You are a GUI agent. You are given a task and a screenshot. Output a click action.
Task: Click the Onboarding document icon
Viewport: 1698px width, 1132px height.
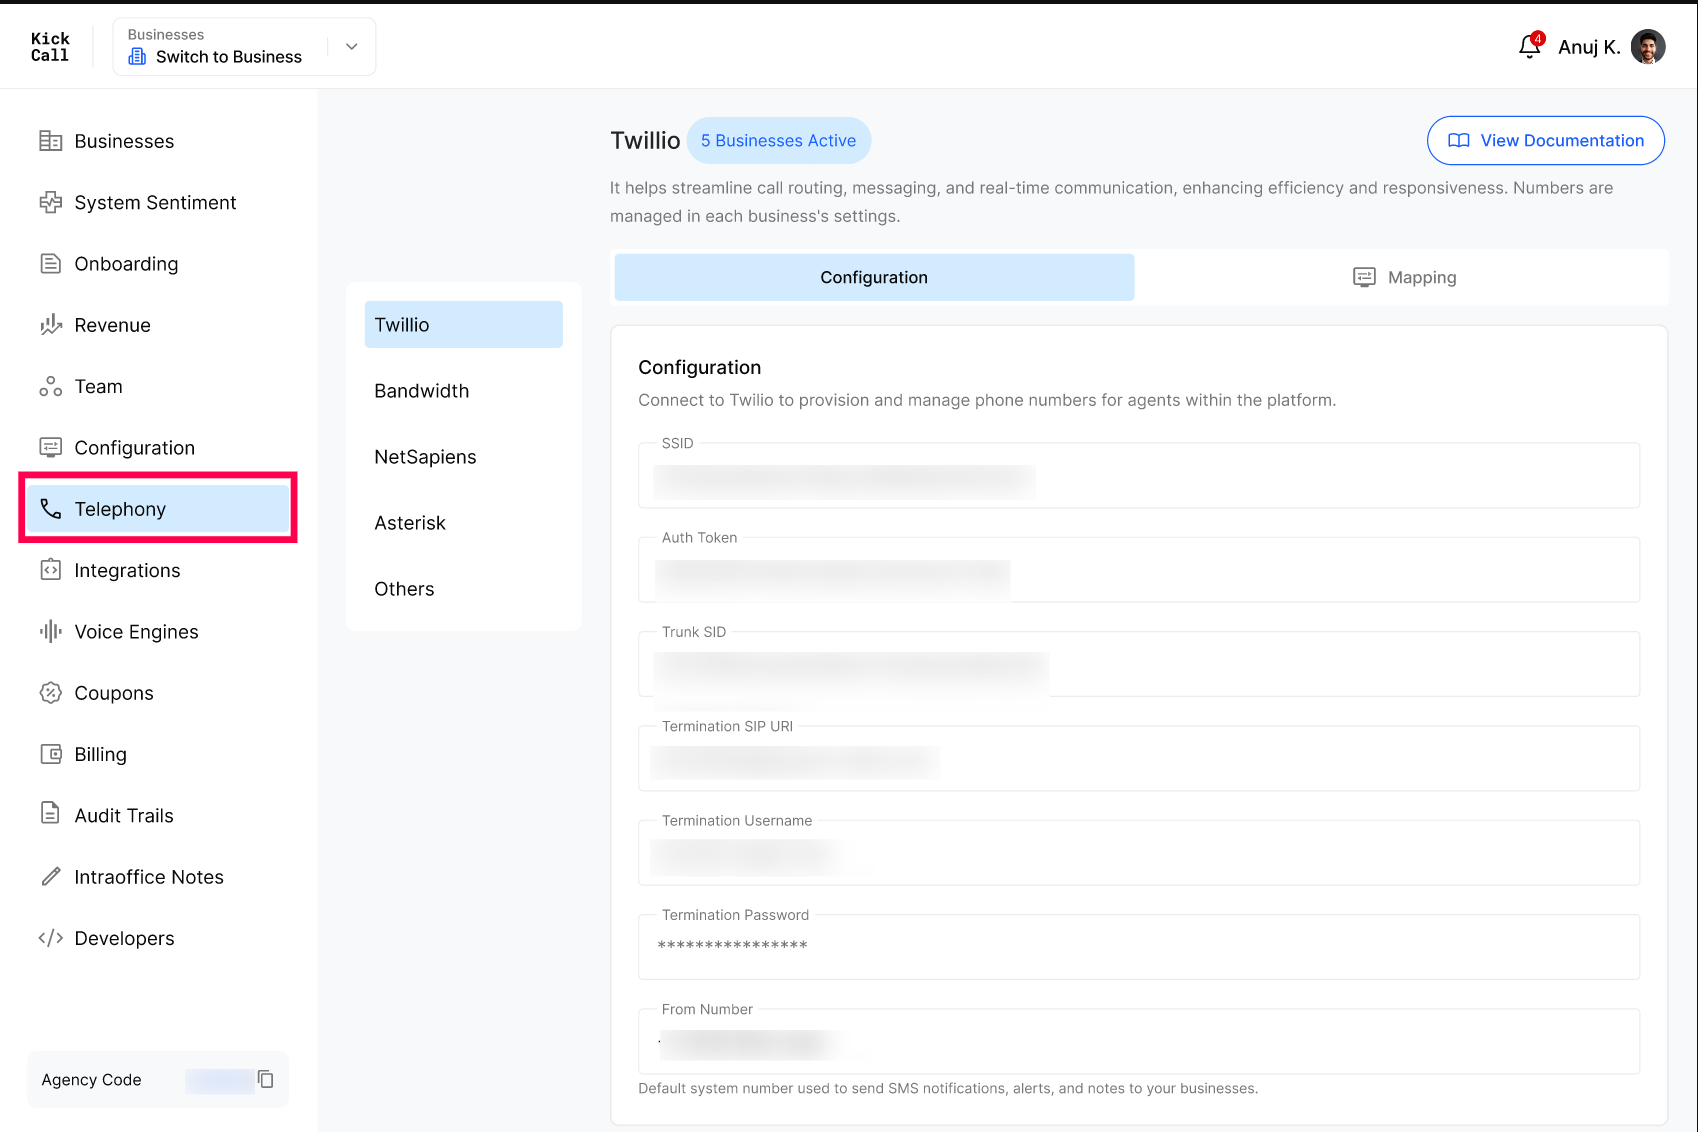[50, 263]
